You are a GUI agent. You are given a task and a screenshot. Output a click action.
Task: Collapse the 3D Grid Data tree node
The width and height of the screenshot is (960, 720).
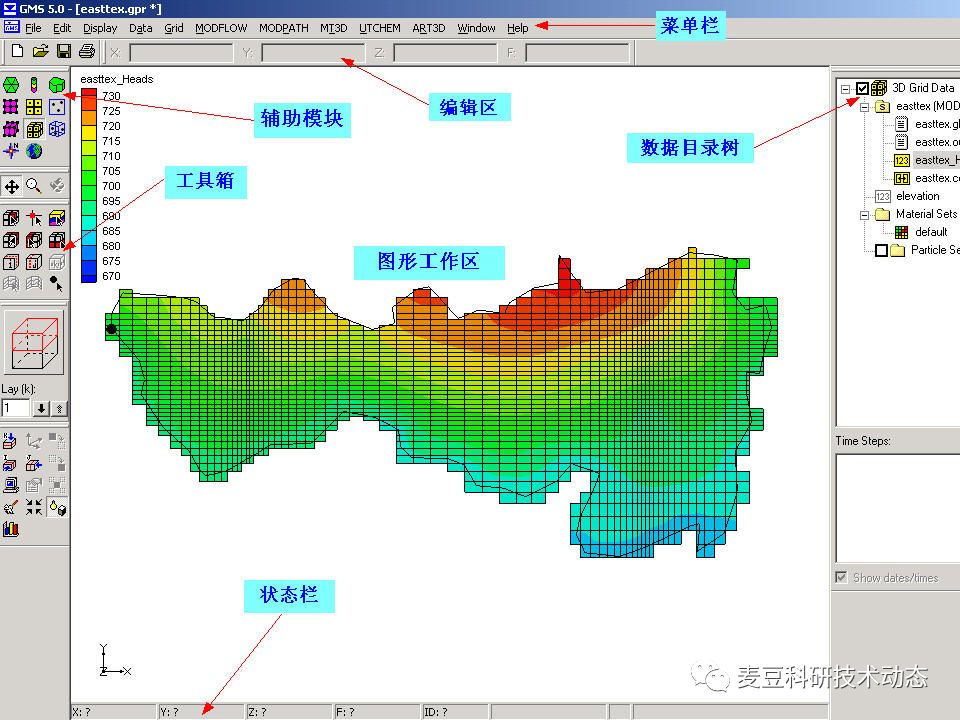(845, 88)
